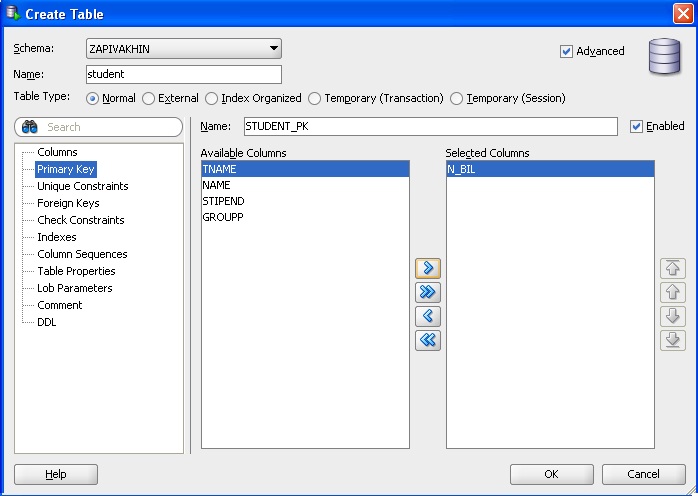
Task: Select Temporary (Session) table type
Action: (456, 98)
